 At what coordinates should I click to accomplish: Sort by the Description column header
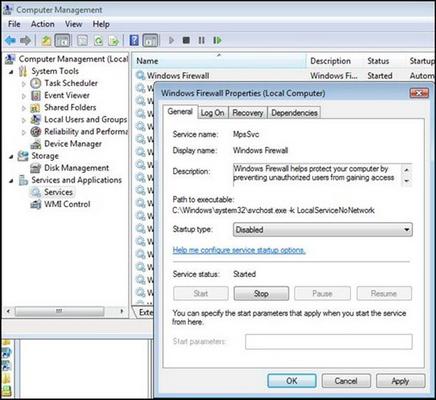coord(335,61)
